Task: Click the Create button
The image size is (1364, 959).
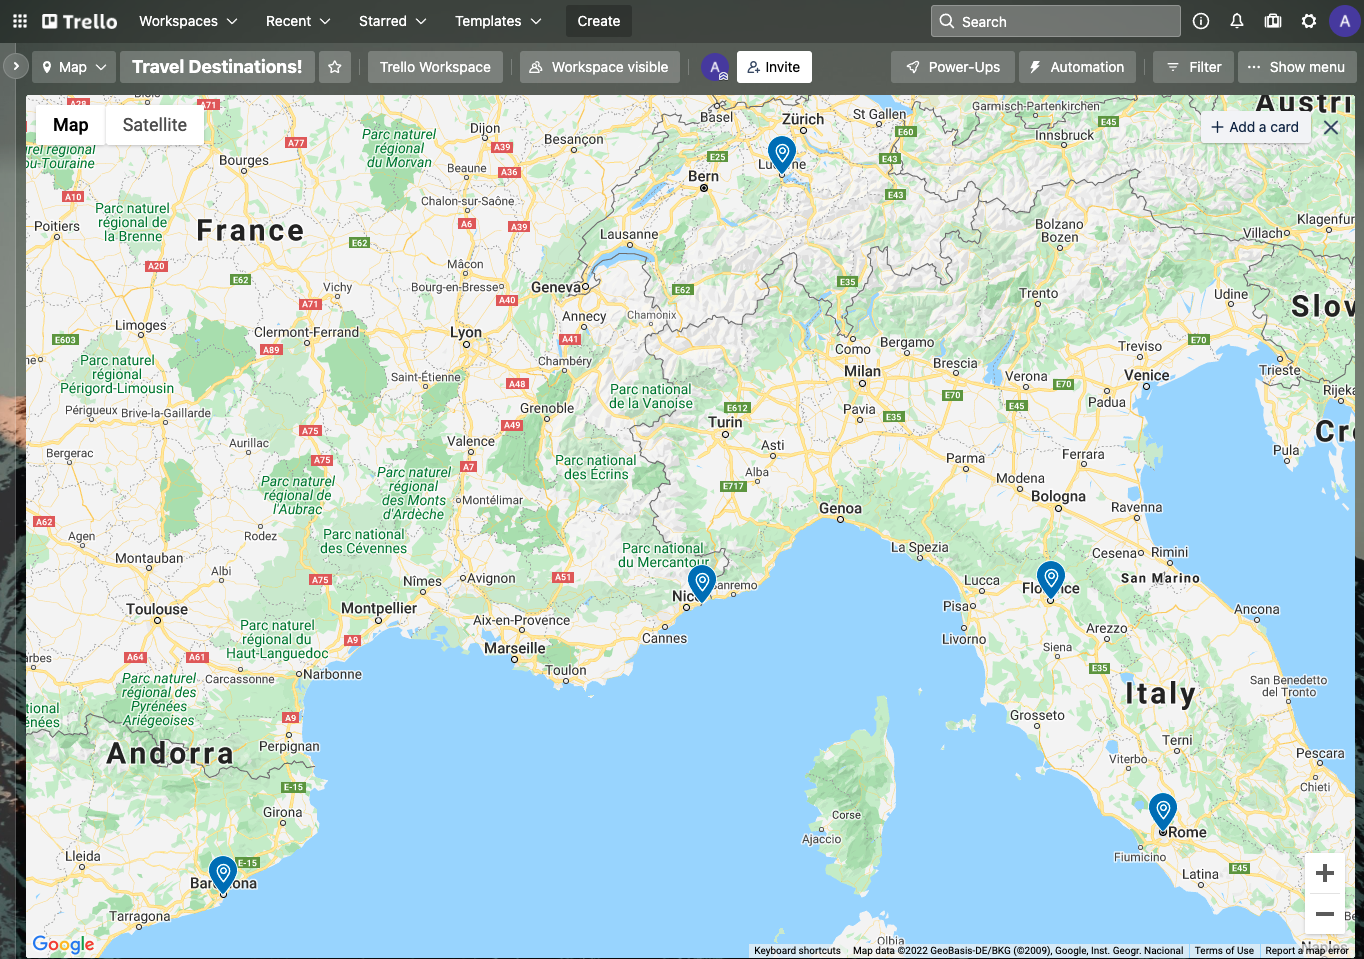Action: (x=599, y=21)
